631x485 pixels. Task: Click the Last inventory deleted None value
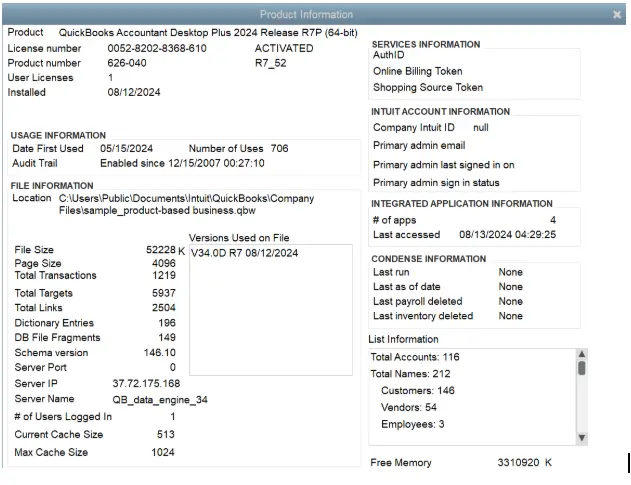click(510, 316)
